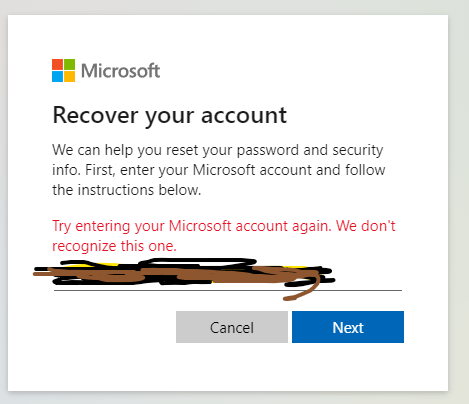
Task: Click the red "Try entering your Microsoft account again" error
Action: (224, 226)
